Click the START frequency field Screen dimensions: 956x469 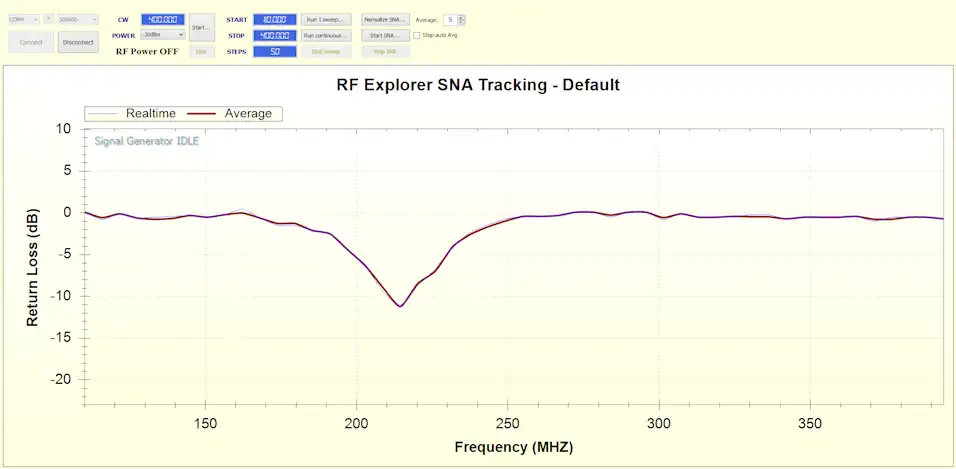click(274, 19)
